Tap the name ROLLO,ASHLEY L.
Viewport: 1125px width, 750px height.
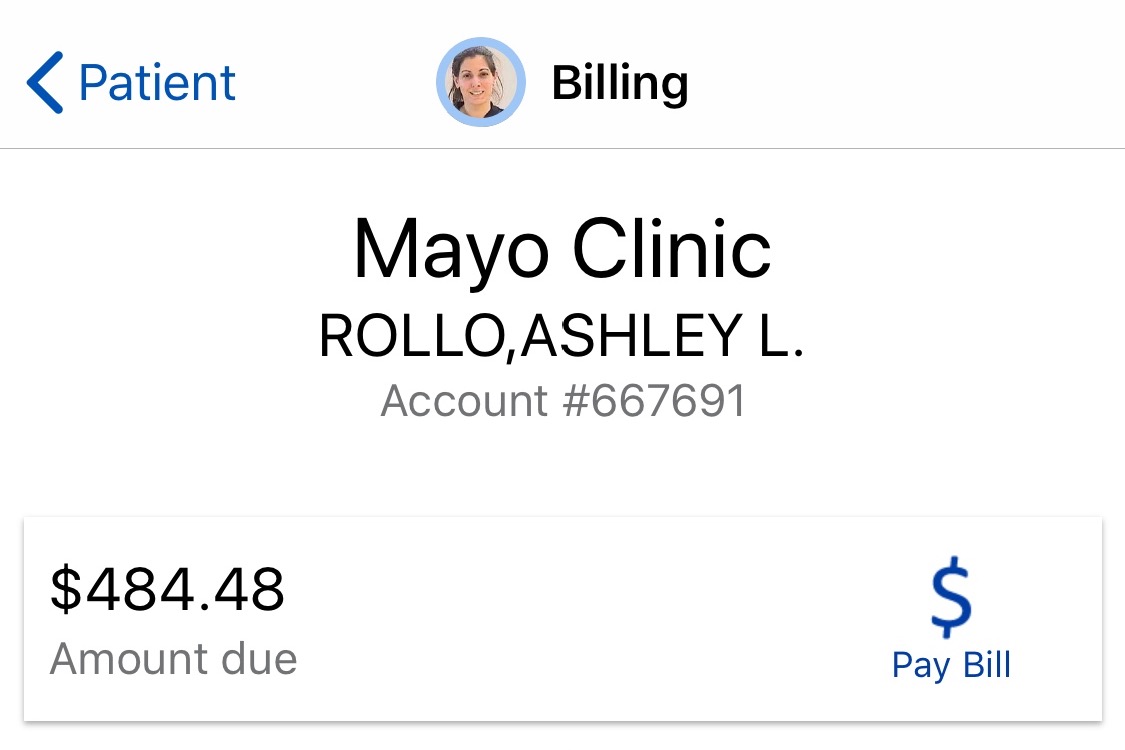562,336
